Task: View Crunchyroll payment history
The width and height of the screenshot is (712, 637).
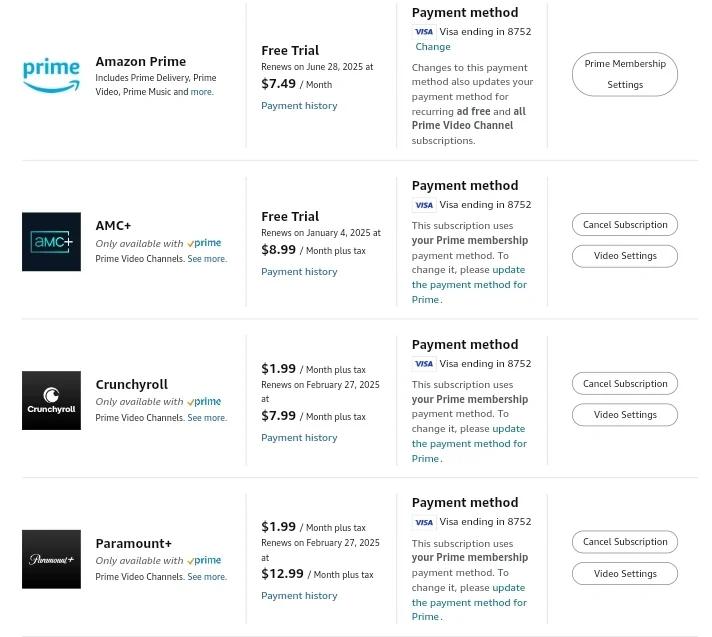Action: pos(299,438)
